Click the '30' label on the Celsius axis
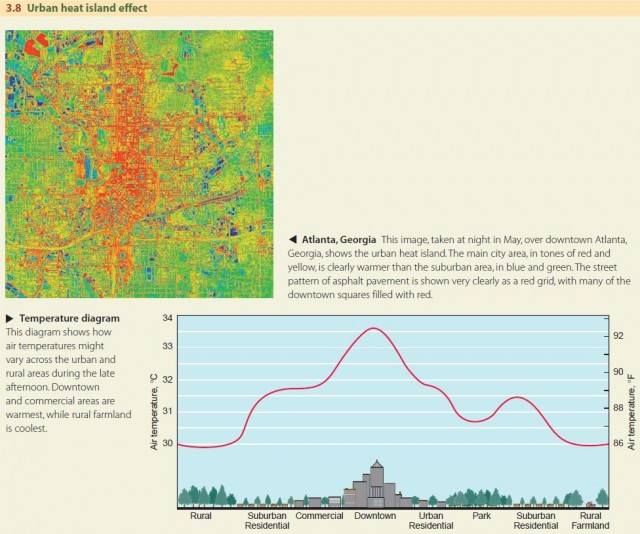640x534 pixels. point(168,443)
